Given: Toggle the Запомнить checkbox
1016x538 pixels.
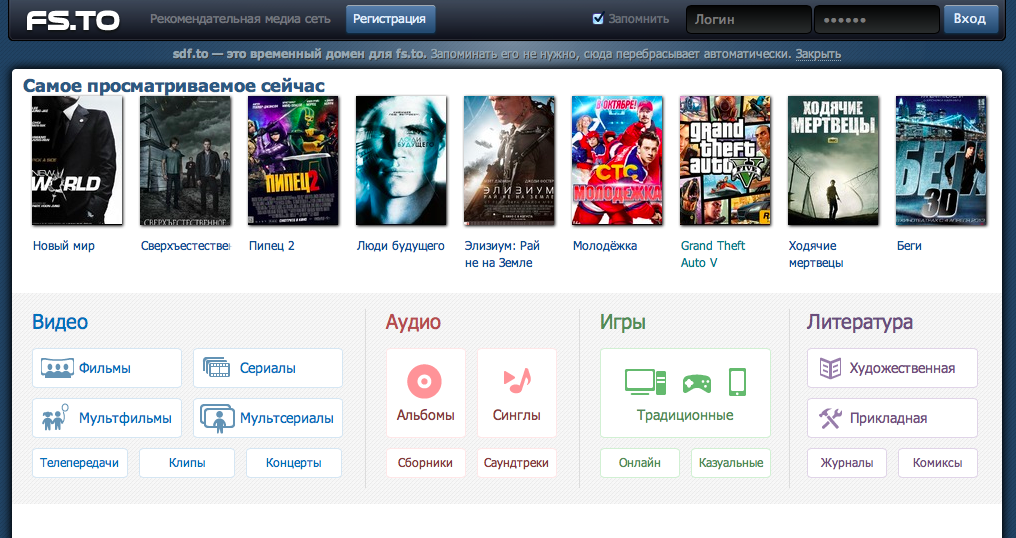Looking at the screenshot, I should 598,19.
